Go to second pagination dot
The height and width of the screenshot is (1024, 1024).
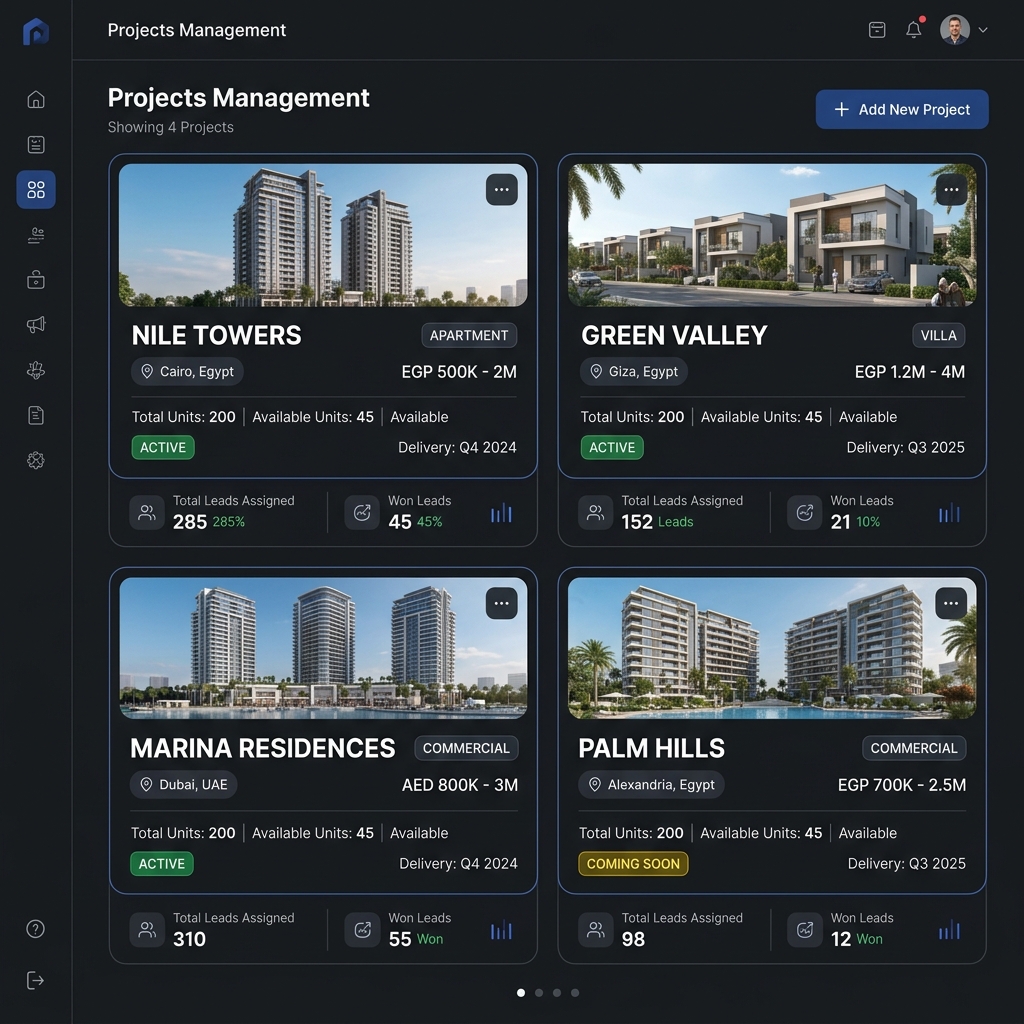539,993
